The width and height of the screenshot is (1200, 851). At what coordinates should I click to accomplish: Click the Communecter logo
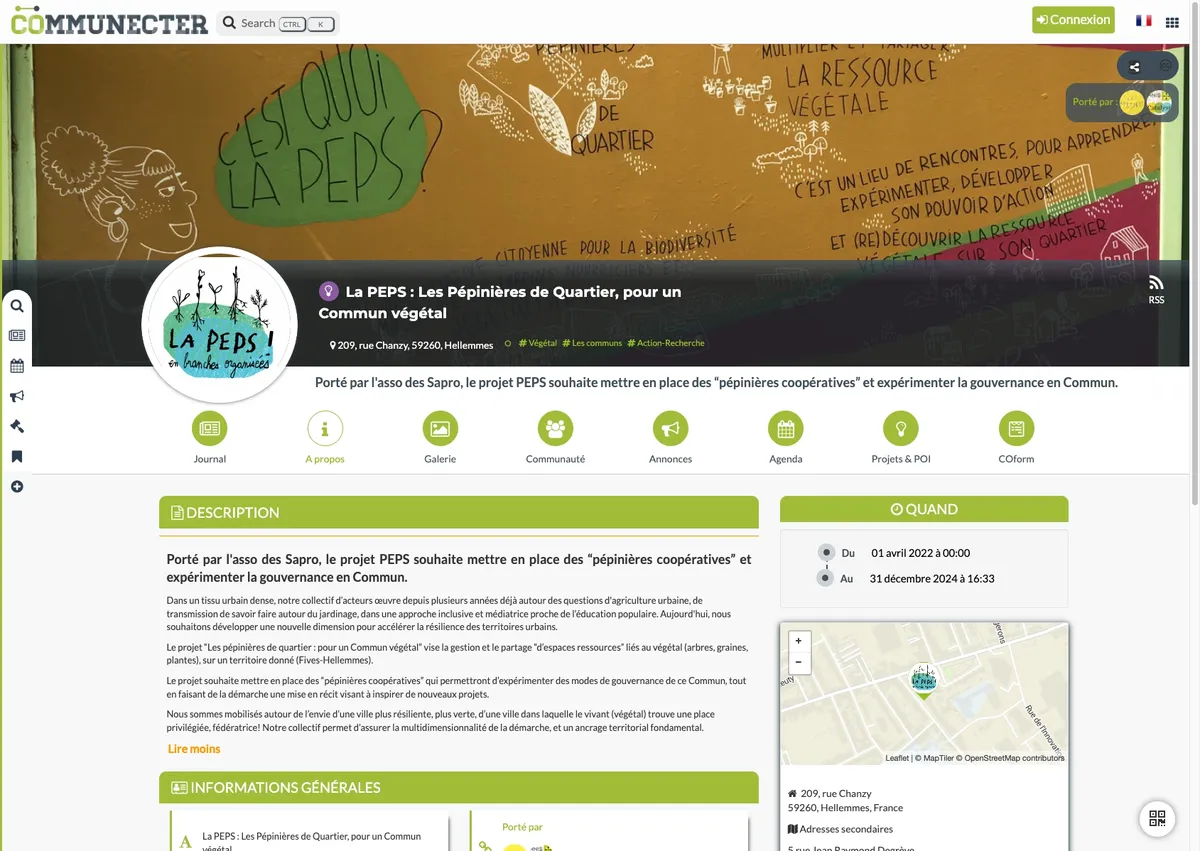click(109, 20)
